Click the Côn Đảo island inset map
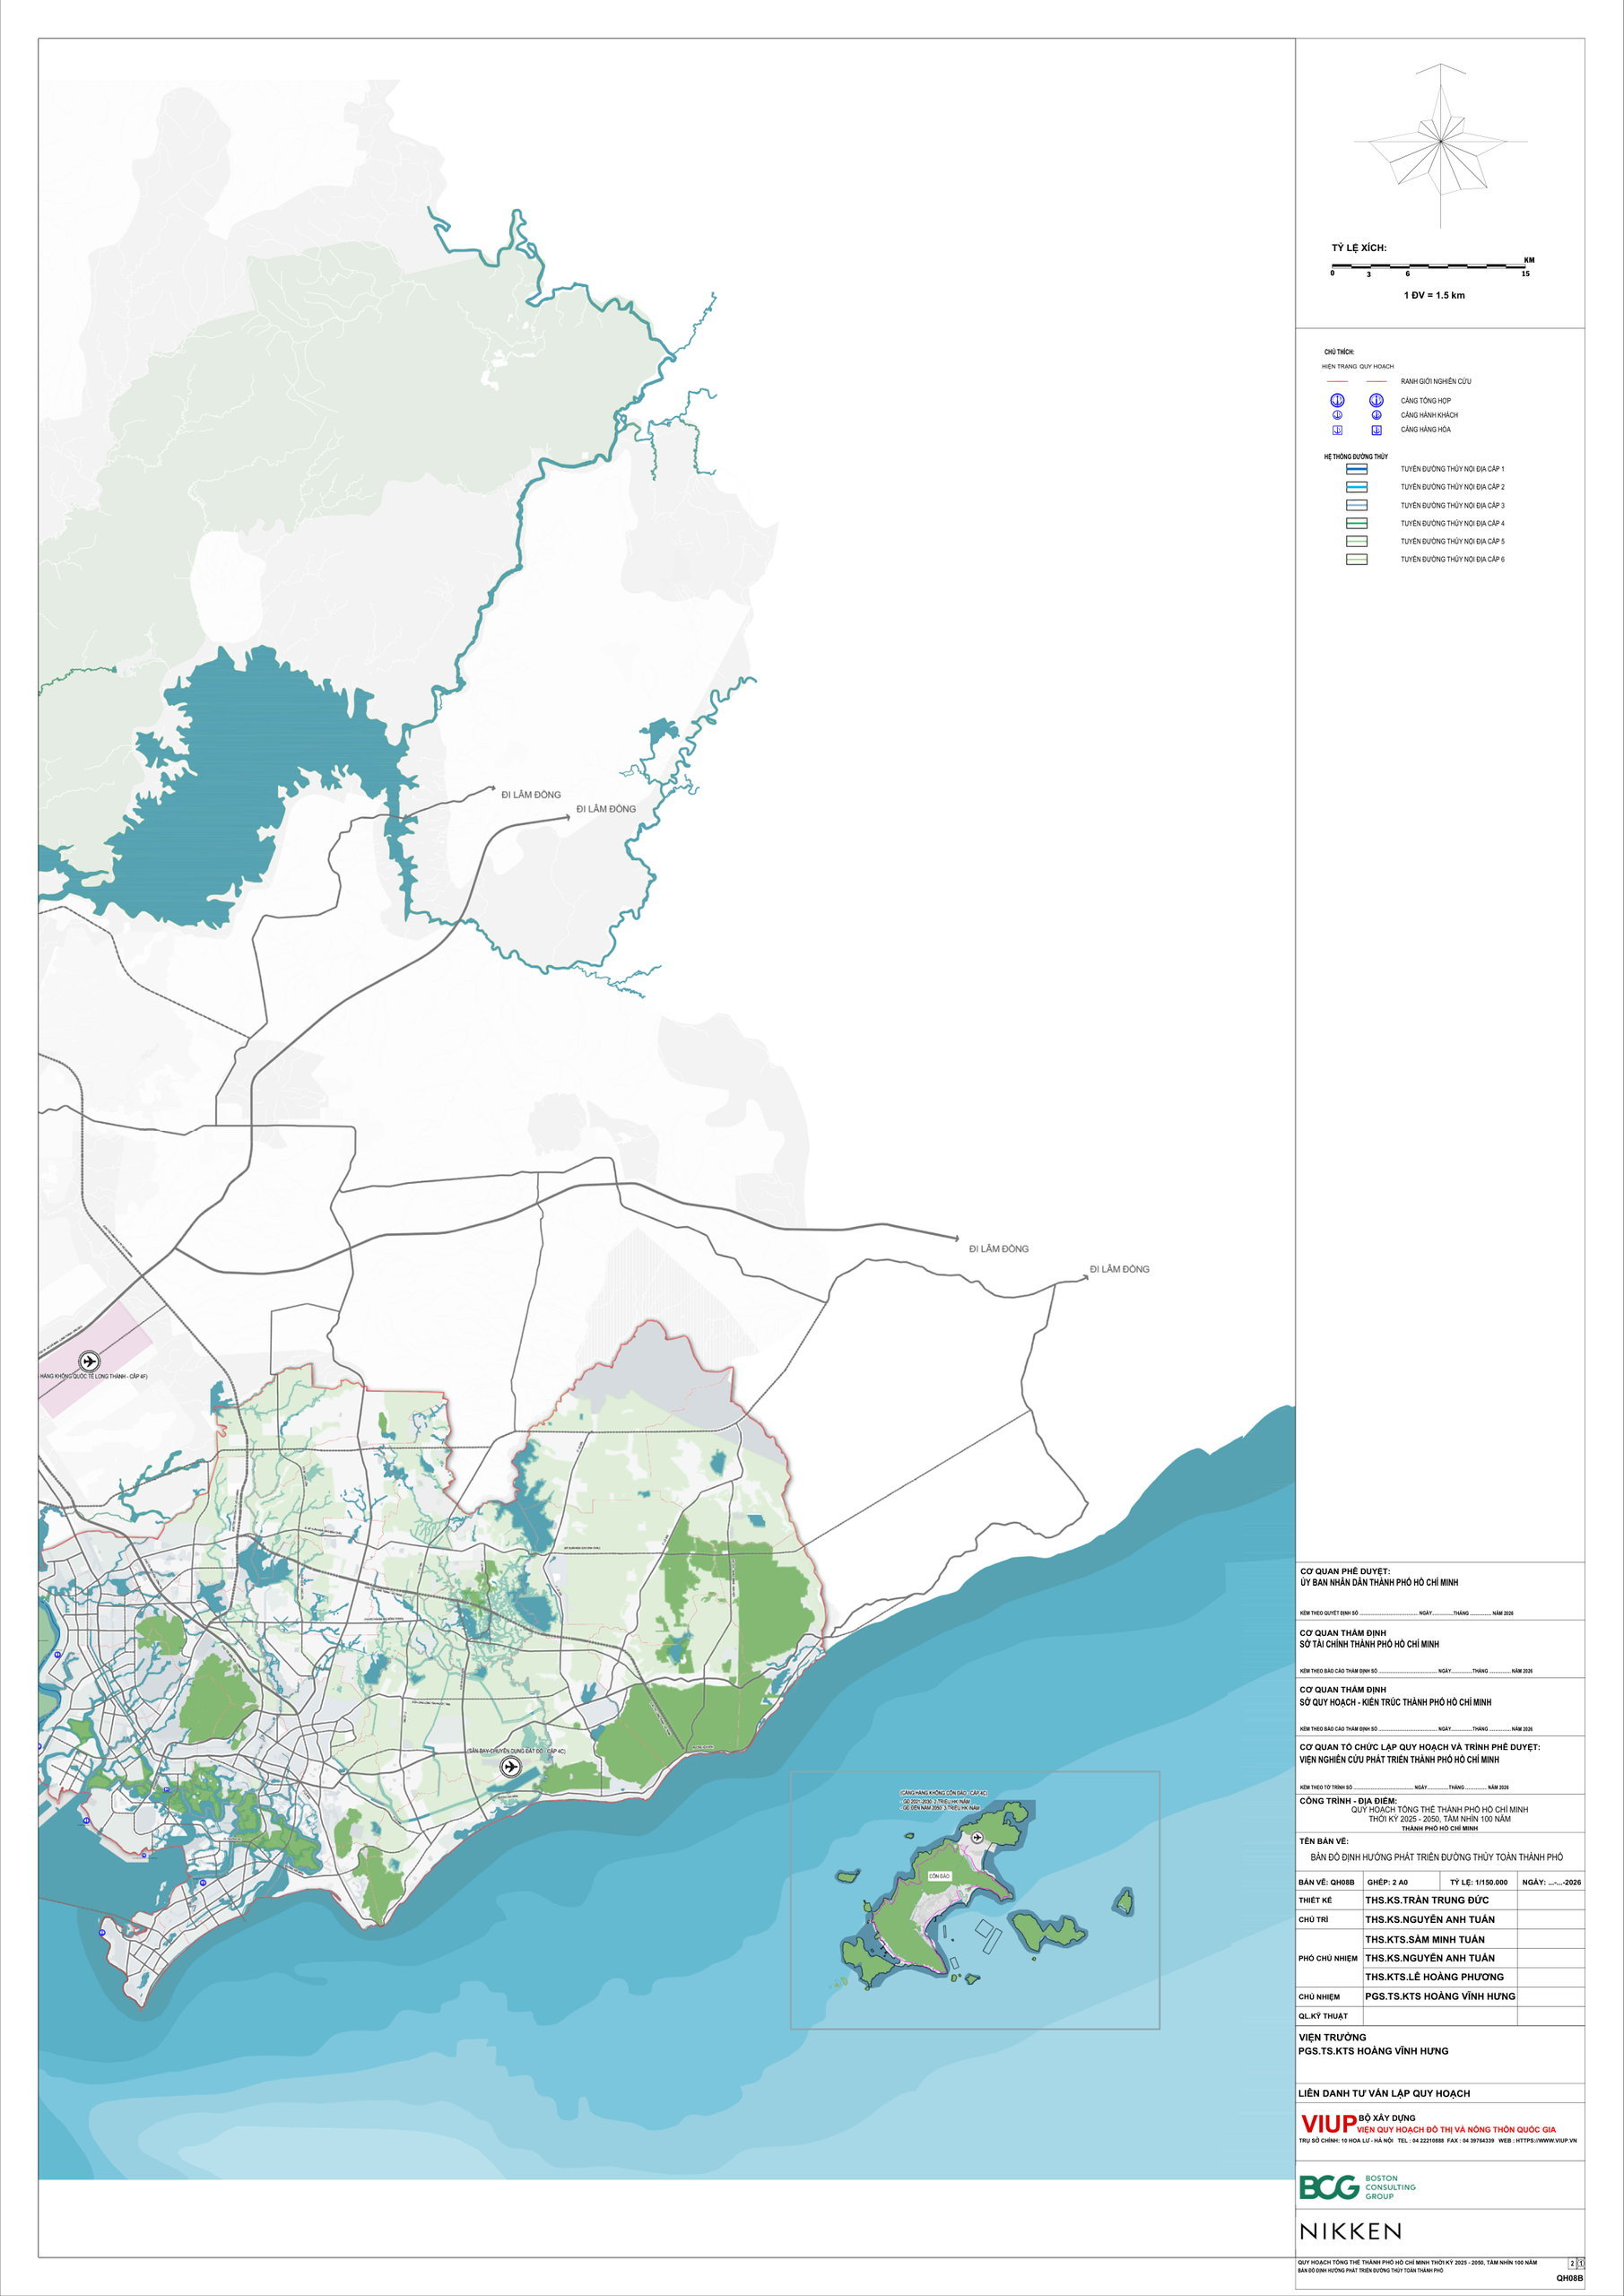The width and height of the screenshot is (1624, 2296). 975,1900
